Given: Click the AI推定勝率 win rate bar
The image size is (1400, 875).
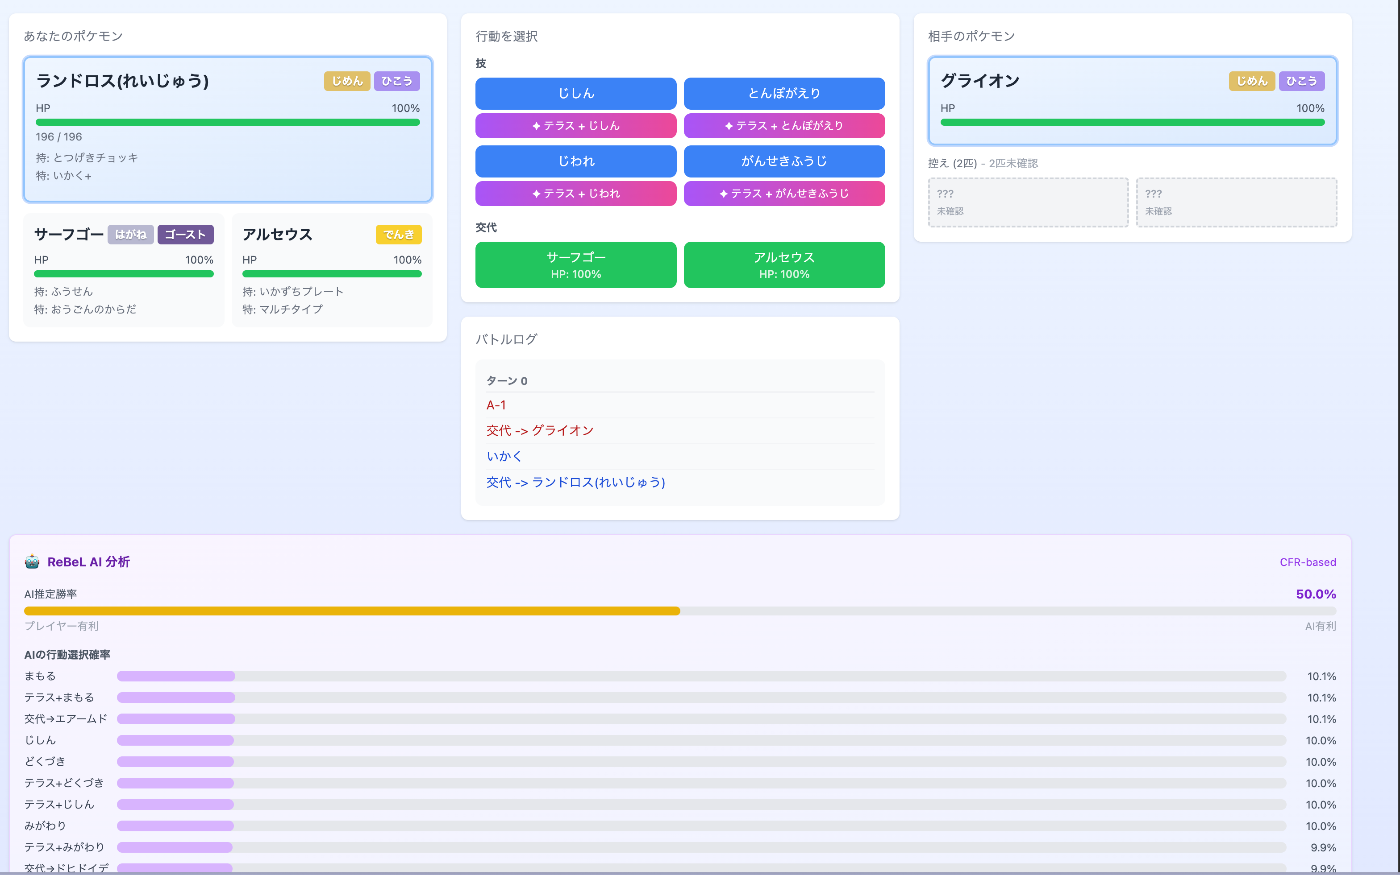Looking at the screenshot, I should click(x=680, y=610).
